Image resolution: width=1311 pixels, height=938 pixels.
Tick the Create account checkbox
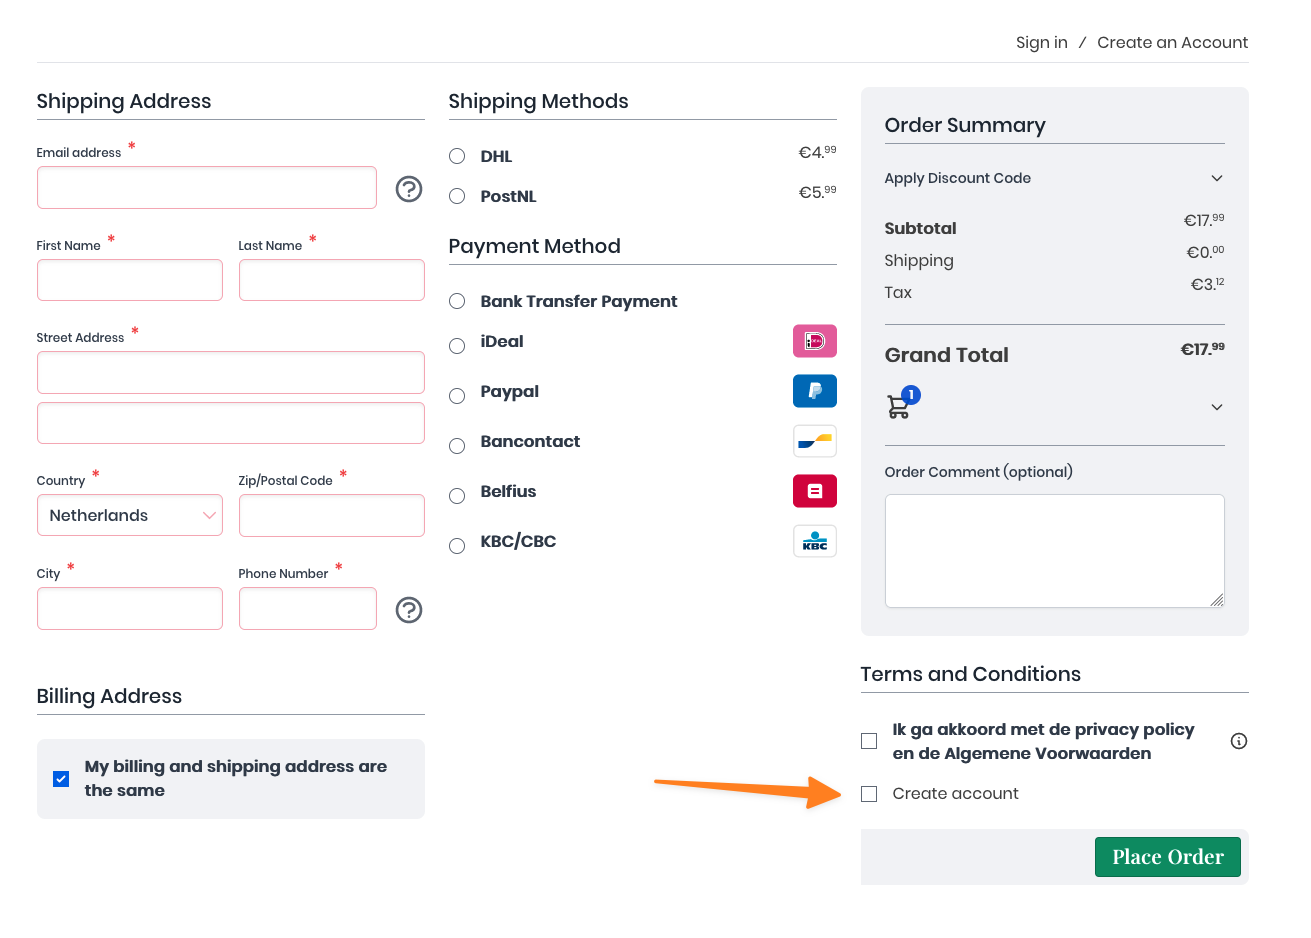(869, 794)
